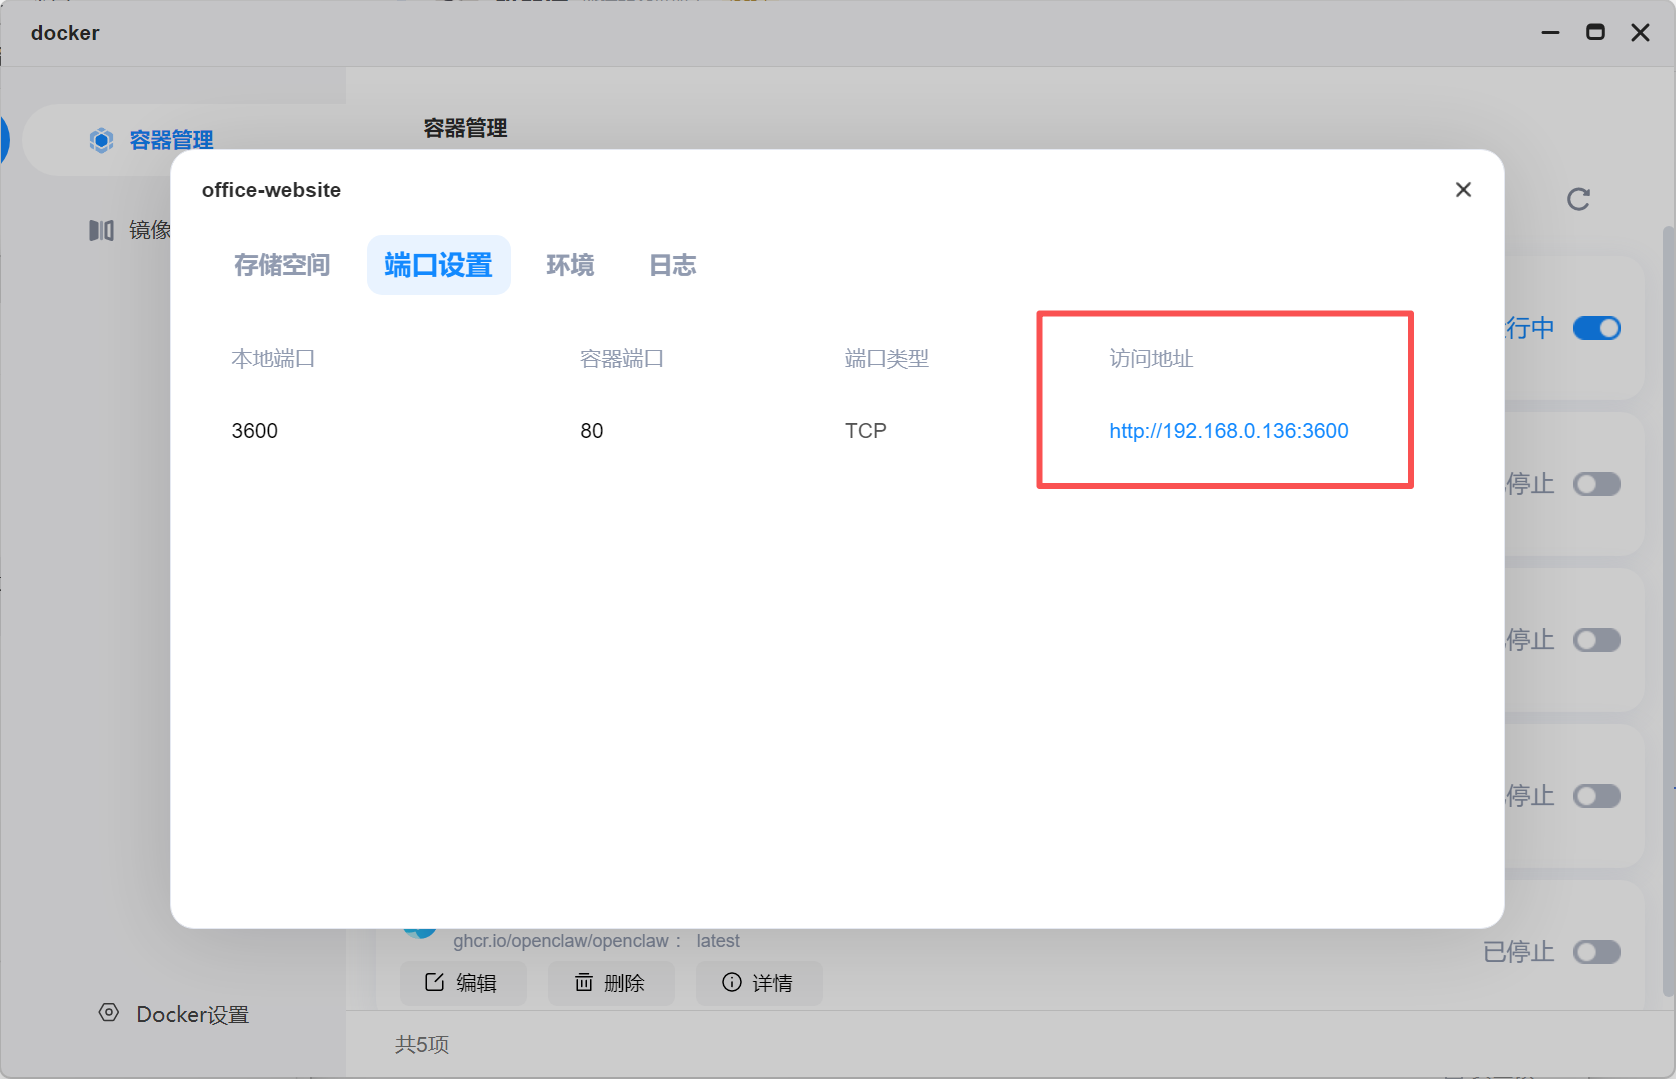Enable the second container's stopped toggle
This screenshot has height=1079, width=1676.
pos(1597,484)
